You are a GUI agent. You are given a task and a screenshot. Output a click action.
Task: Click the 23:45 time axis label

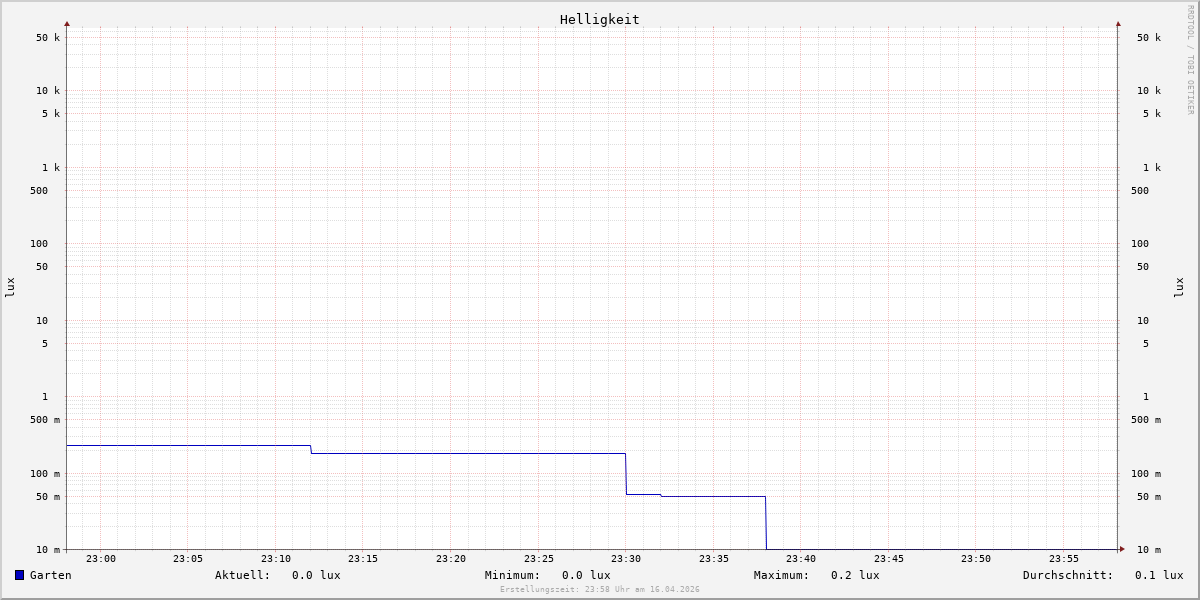[x=889, y=559]
